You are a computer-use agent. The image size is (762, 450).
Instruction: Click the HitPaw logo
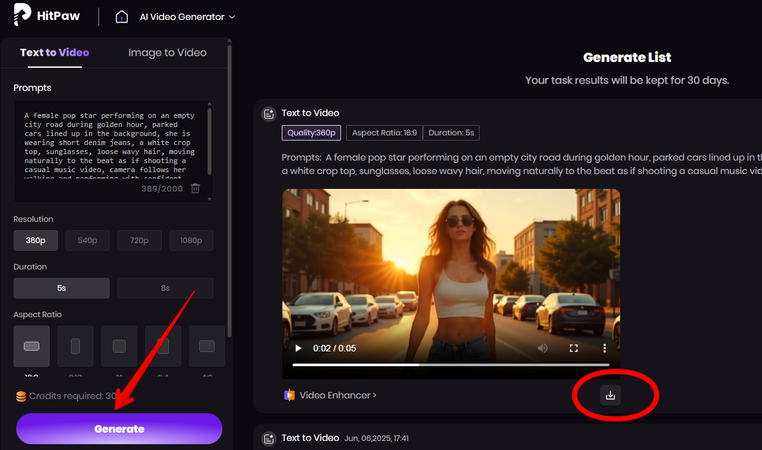point(47,15)
